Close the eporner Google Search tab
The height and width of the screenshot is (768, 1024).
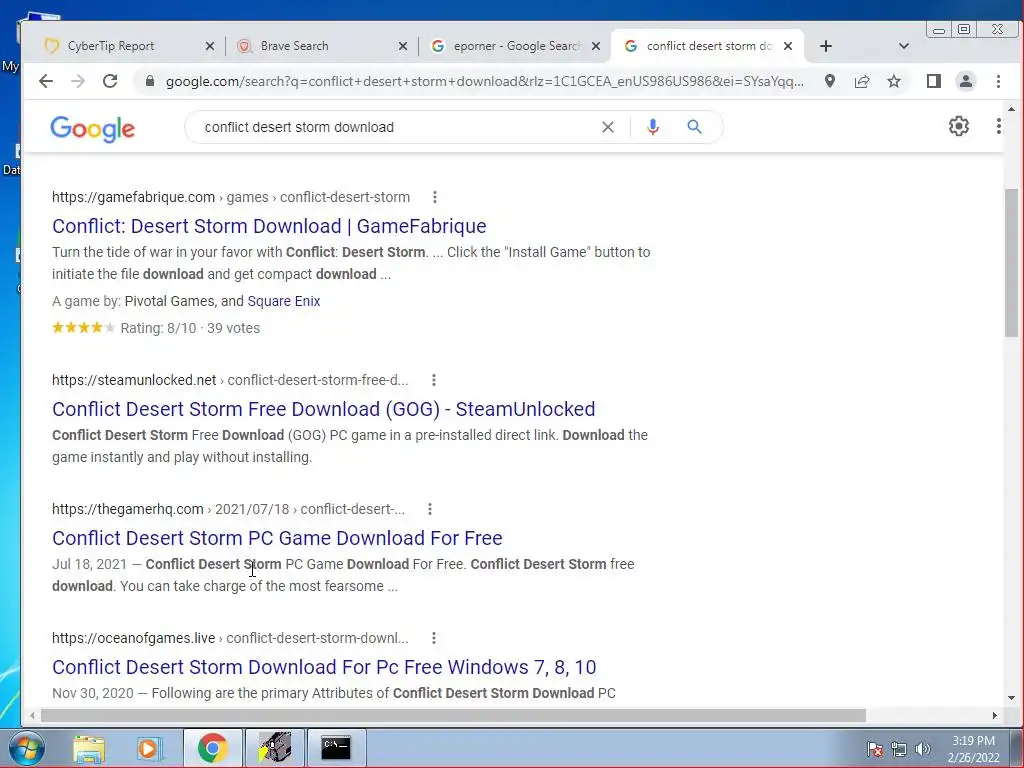point(596,46)
